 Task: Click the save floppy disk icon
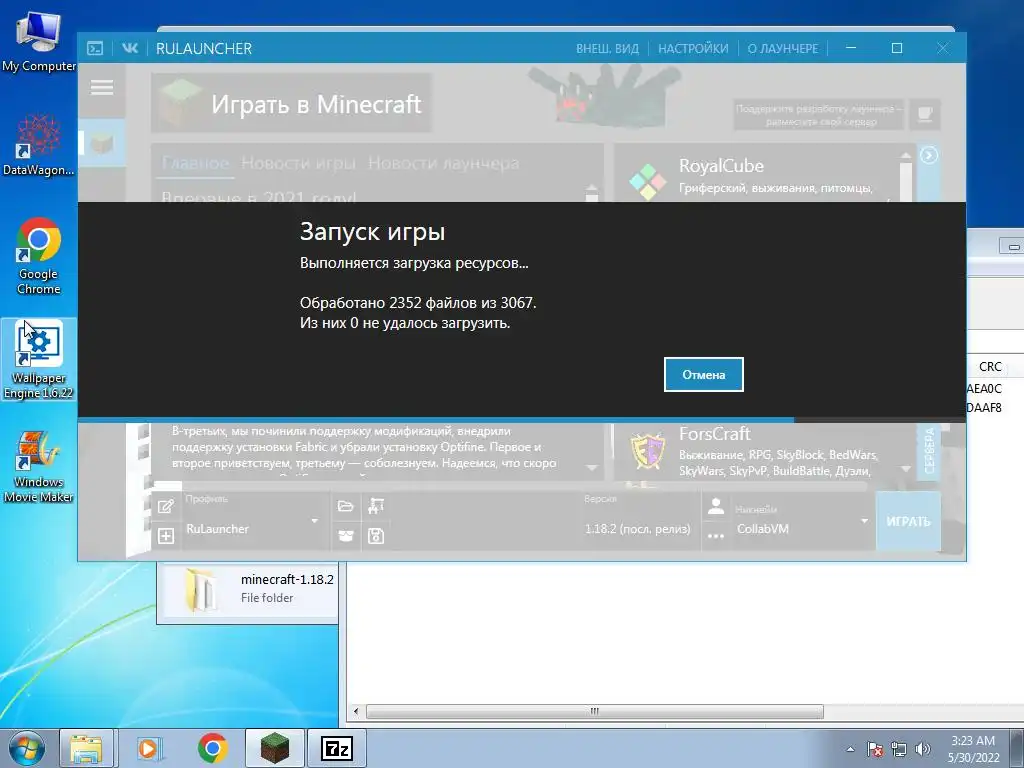point(376,536)
